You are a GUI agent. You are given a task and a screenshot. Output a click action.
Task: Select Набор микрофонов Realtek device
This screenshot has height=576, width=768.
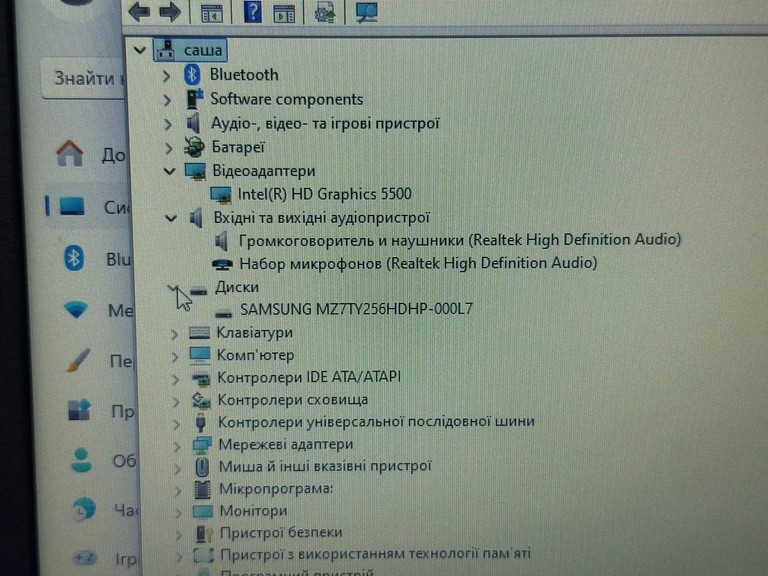click(x=418, y=264)
